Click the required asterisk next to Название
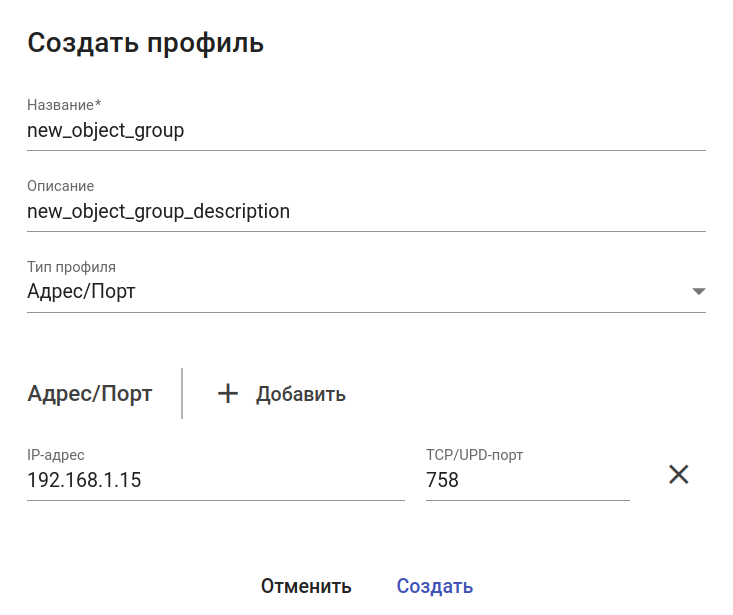 98,104
